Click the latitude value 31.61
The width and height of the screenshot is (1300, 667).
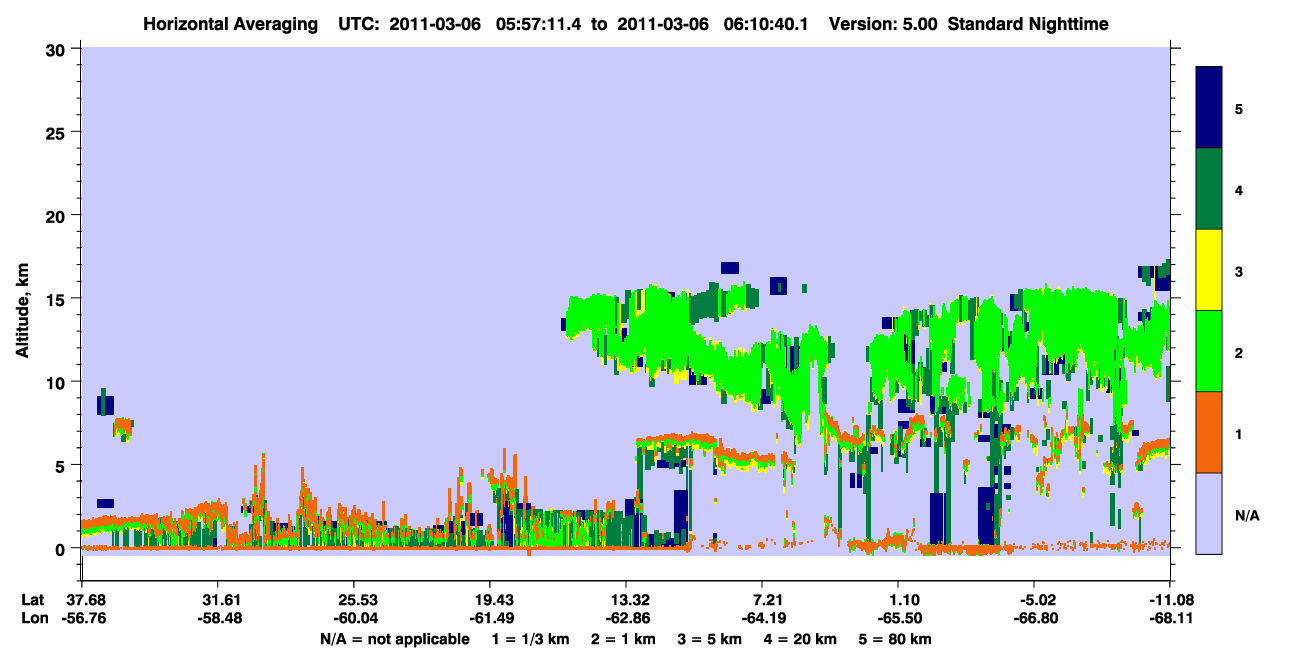tap(217, 600)
